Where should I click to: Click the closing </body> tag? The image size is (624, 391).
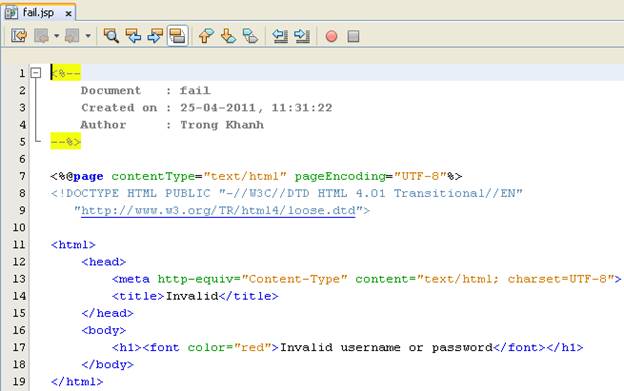[x=107, y=365]
